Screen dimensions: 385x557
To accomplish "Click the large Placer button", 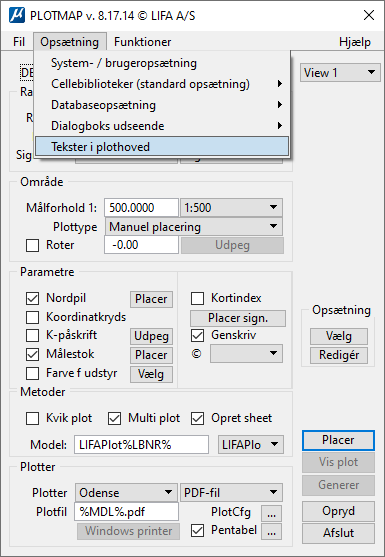I will [x=338, y=440].
